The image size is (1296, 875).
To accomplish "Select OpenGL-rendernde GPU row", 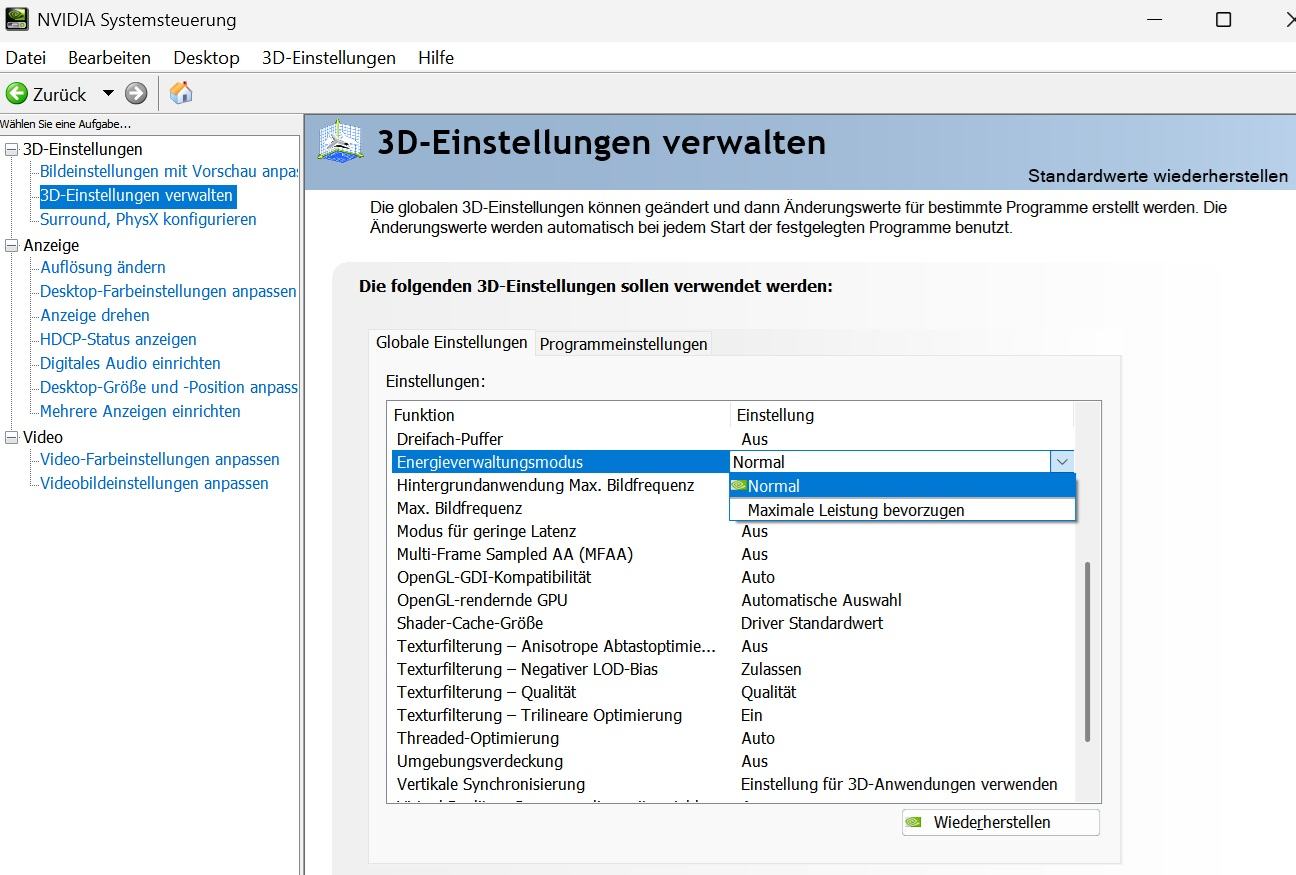I will (731, 600).
